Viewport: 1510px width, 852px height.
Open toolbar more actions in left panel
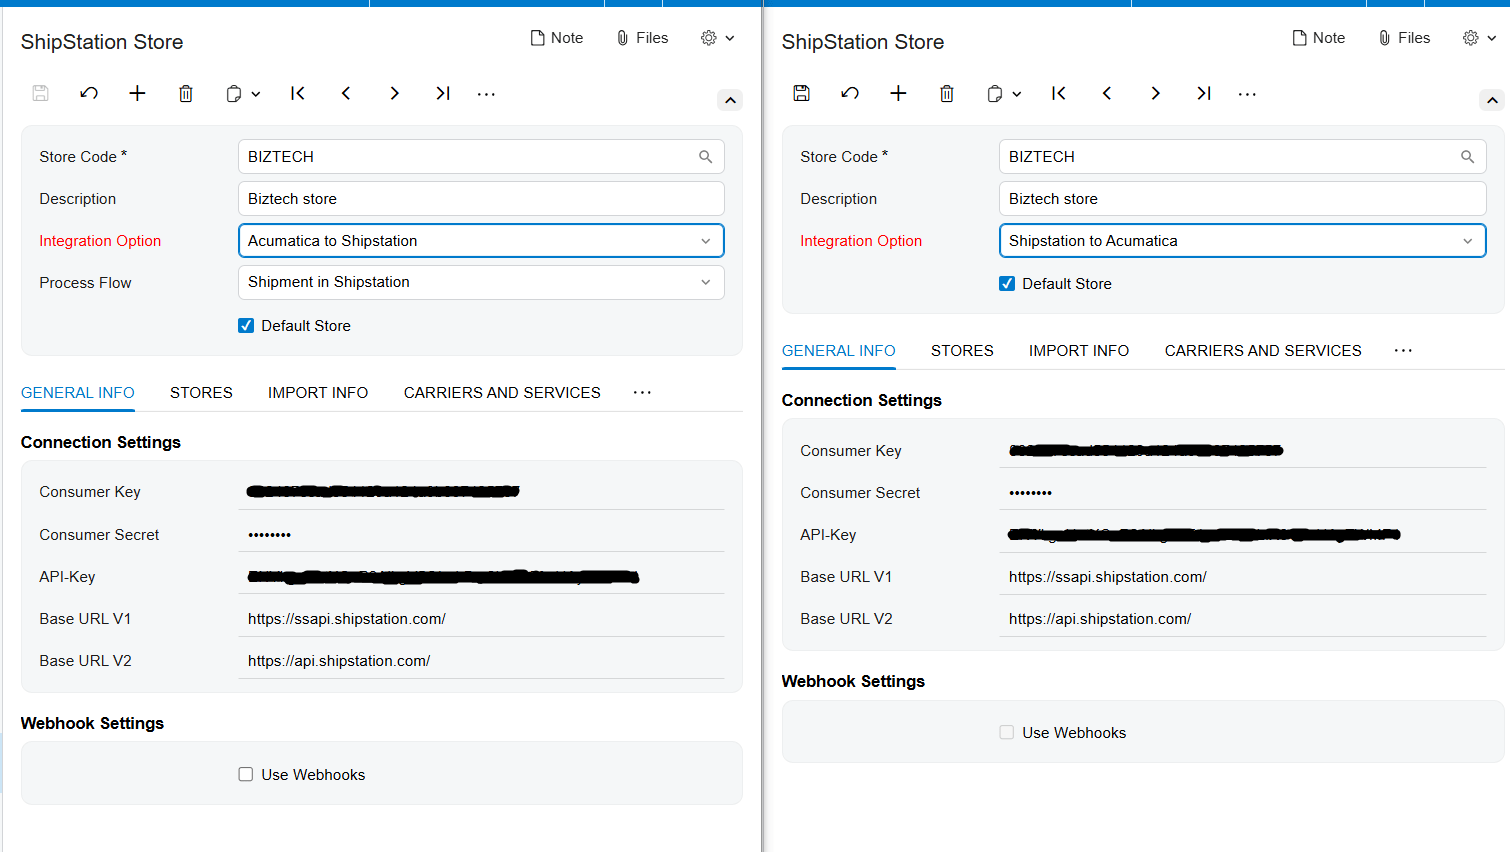486,94
